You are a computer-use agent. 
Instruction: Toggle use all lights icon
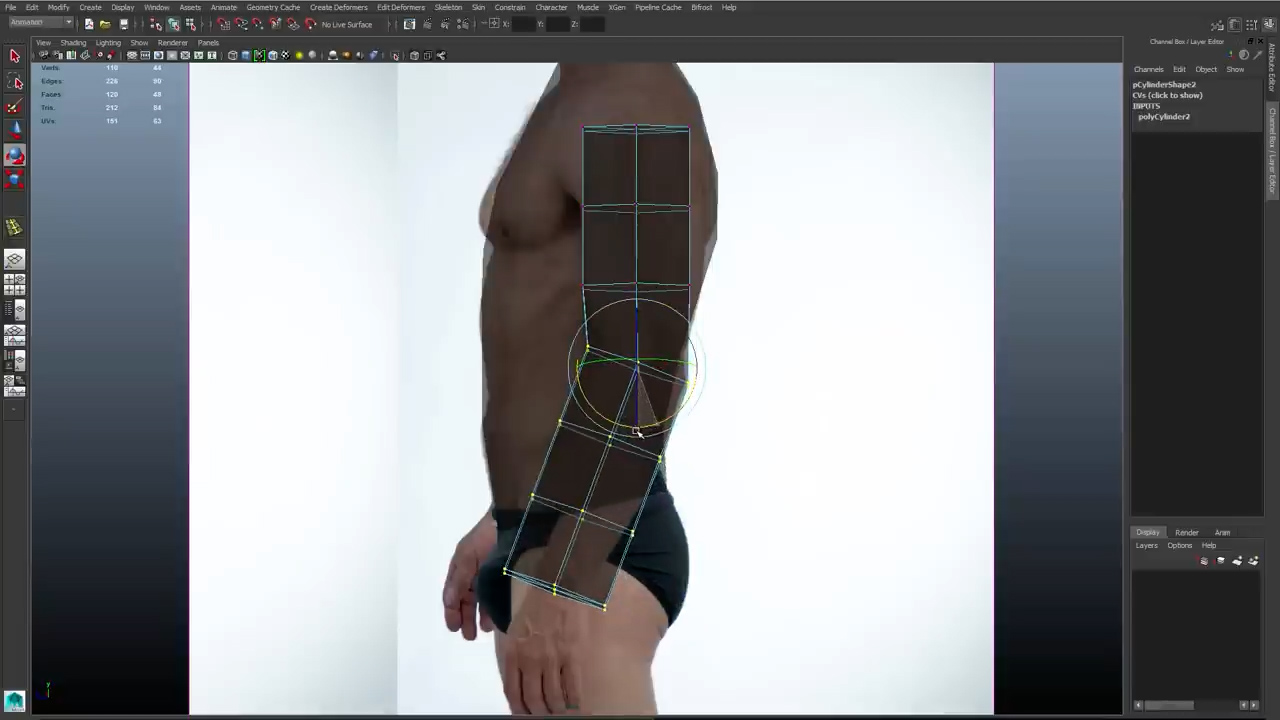[x=299, y=55]
